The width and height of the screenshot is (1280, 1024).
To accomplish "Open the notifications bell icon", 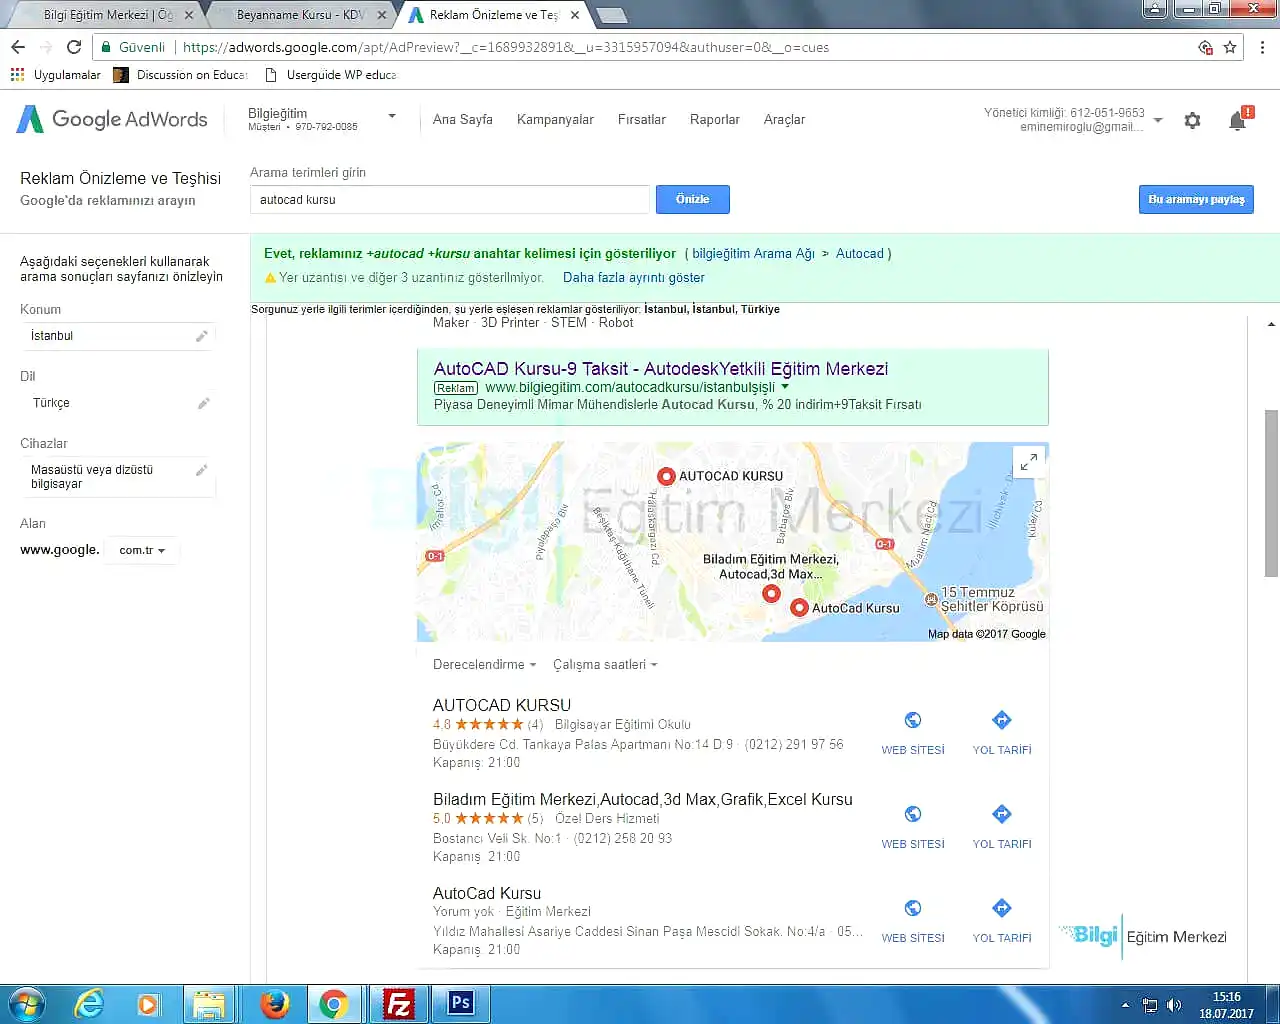I will 1238,121.
